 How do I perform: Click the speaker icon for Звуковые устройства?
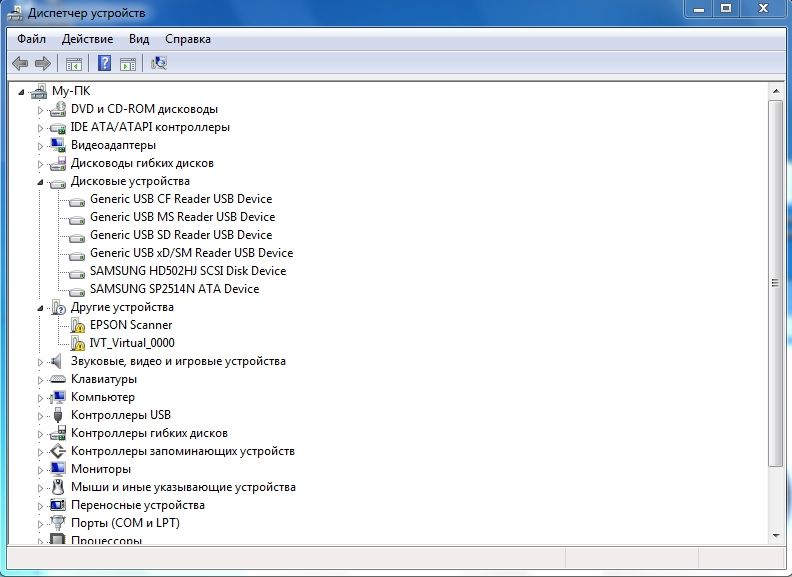pos(57,361)
